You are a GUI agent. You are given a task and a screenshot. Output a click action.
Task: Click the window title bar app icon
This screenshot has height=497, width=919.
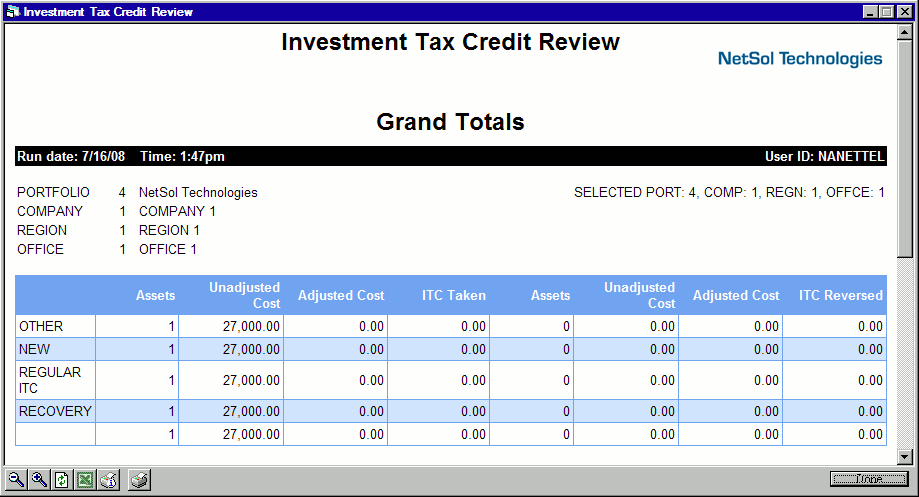point(13,12)
